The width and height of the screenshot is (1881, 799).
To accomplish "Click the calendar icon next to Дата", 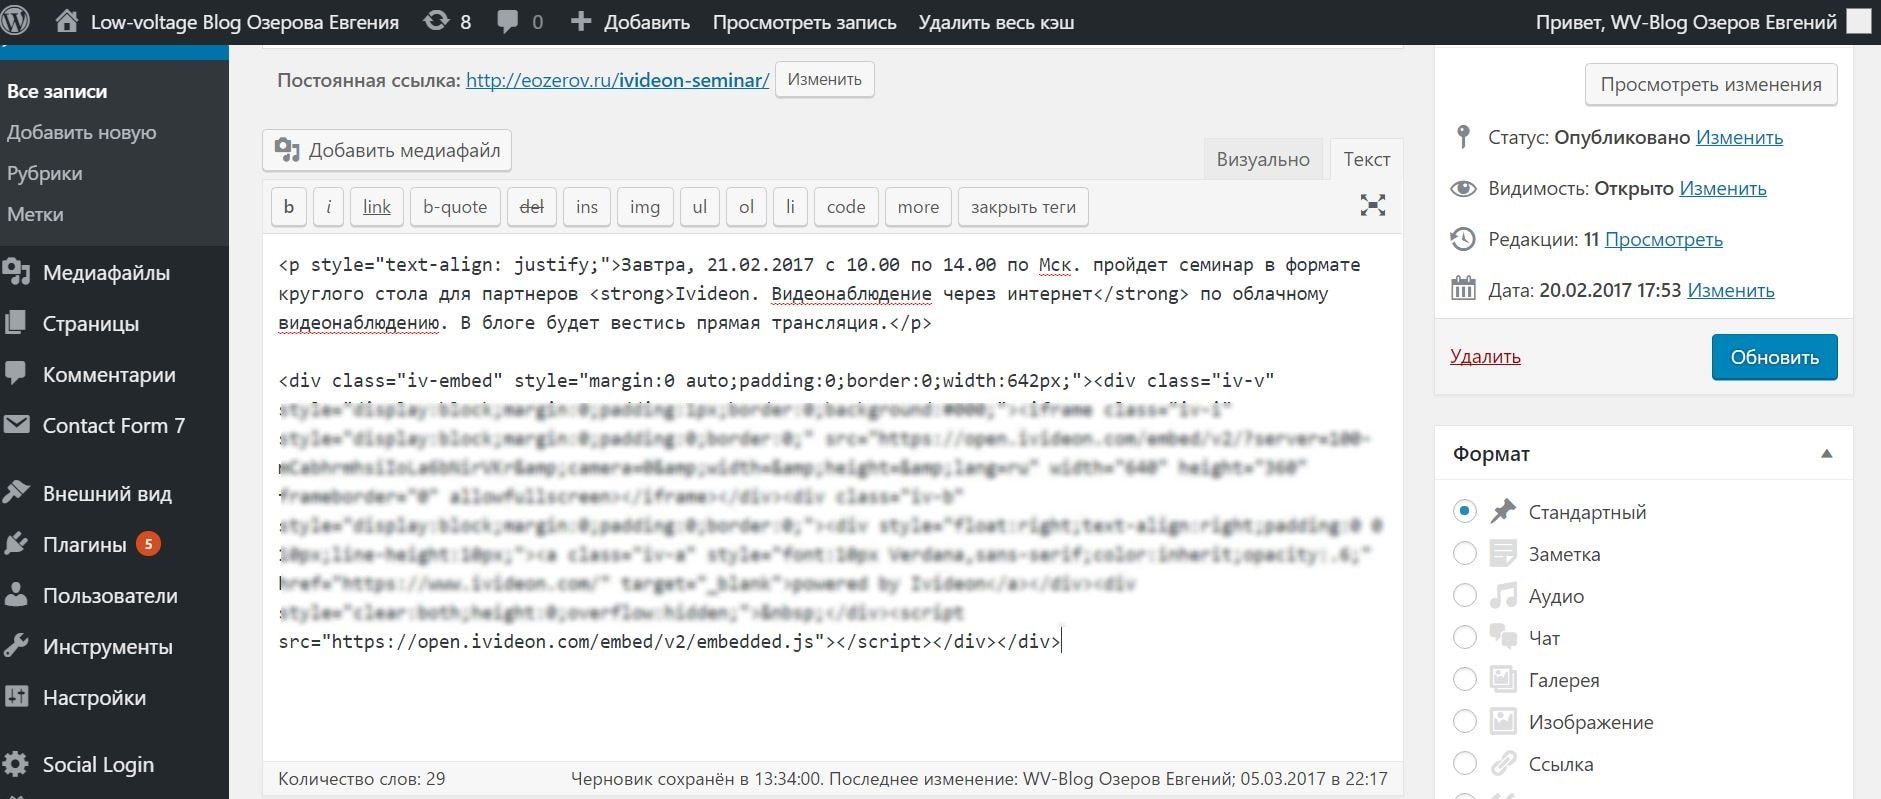I will [1463, 290].
